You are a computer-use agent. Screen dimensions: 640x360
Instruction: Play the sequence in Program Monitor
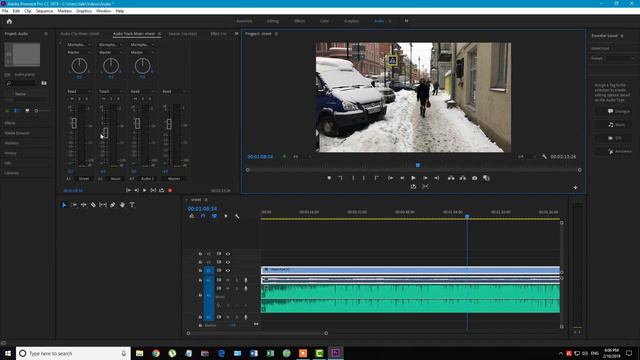(413, 178)
